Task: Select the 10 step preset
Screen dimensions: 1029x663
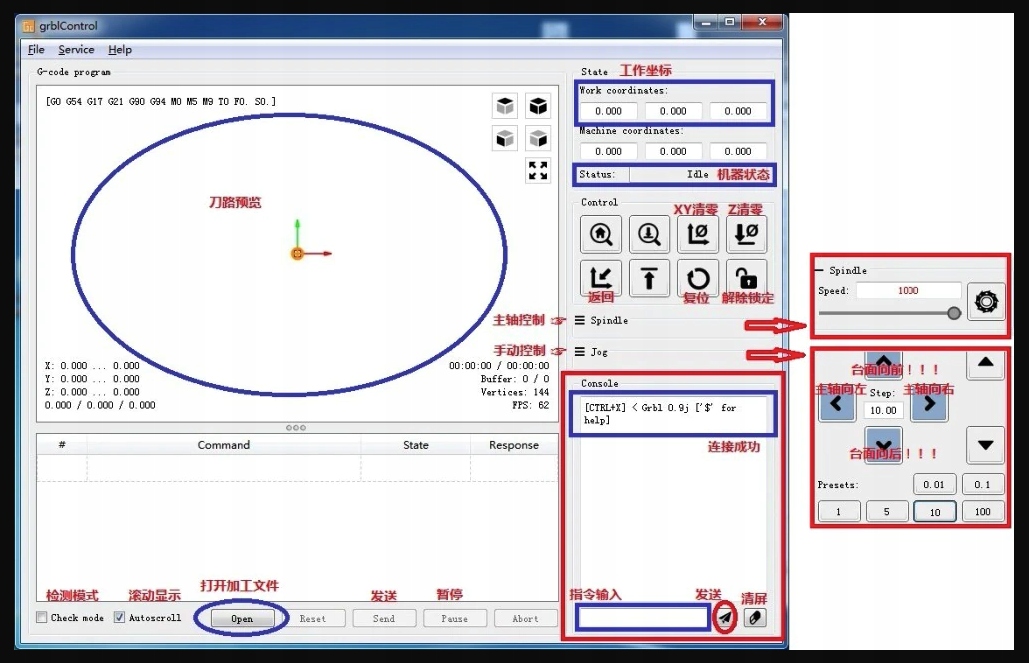Action: click(934, 511)
